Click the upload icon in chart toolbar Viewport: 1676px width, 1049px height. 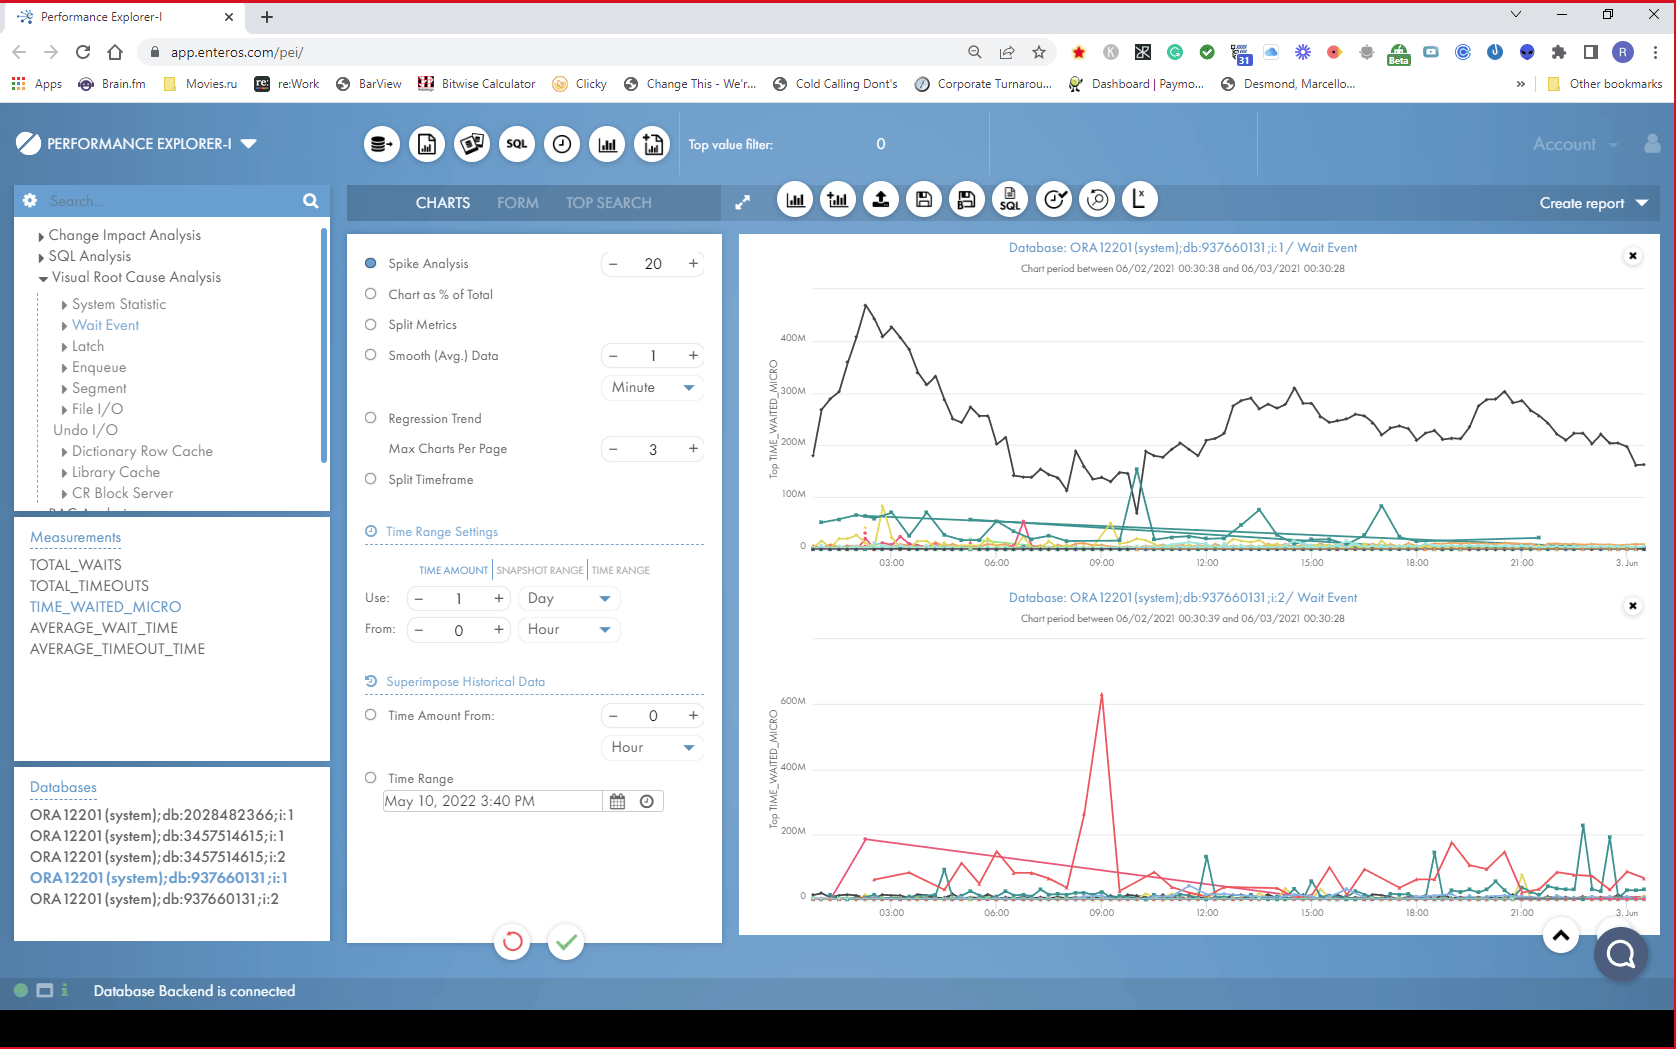881,200
